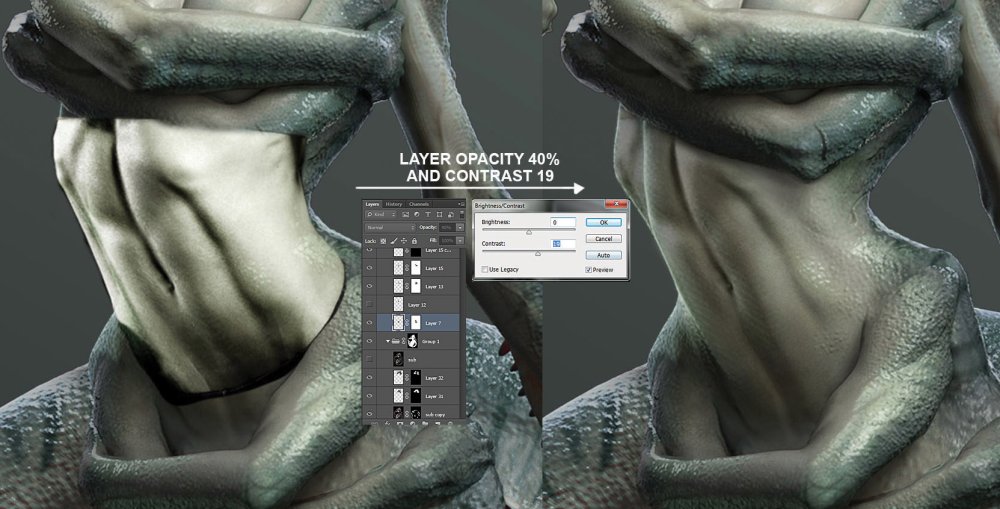Click the lock position icon
Viewport: 1000px width, 509px height.
[404, 241]
